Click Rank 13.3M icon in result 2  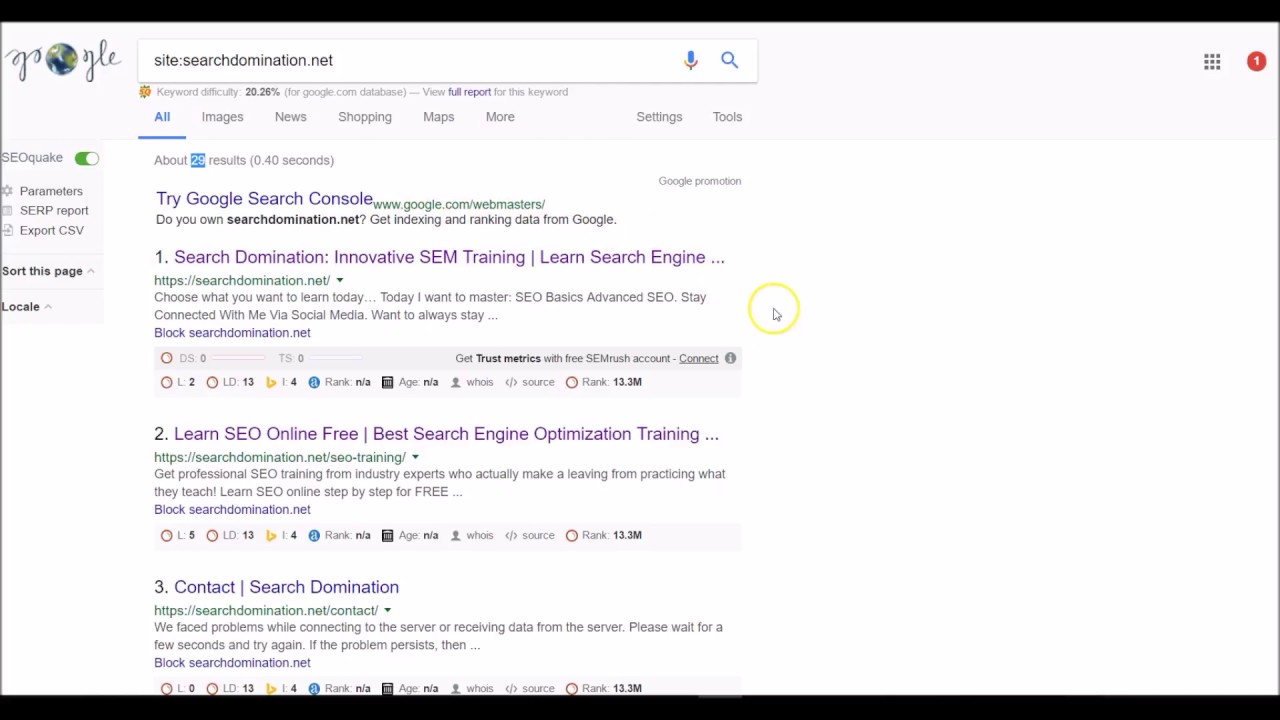pyautogui.click(x=572, y=535)
